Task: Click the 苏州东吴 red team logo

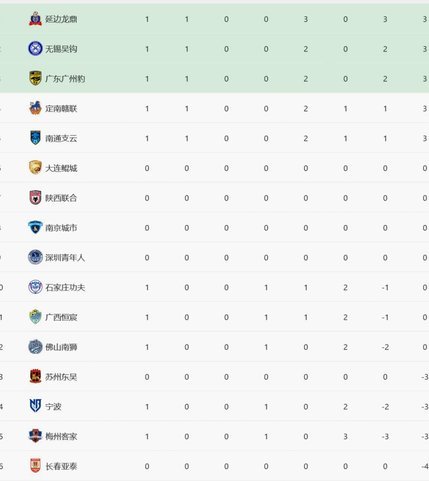Action: [35, 376]
